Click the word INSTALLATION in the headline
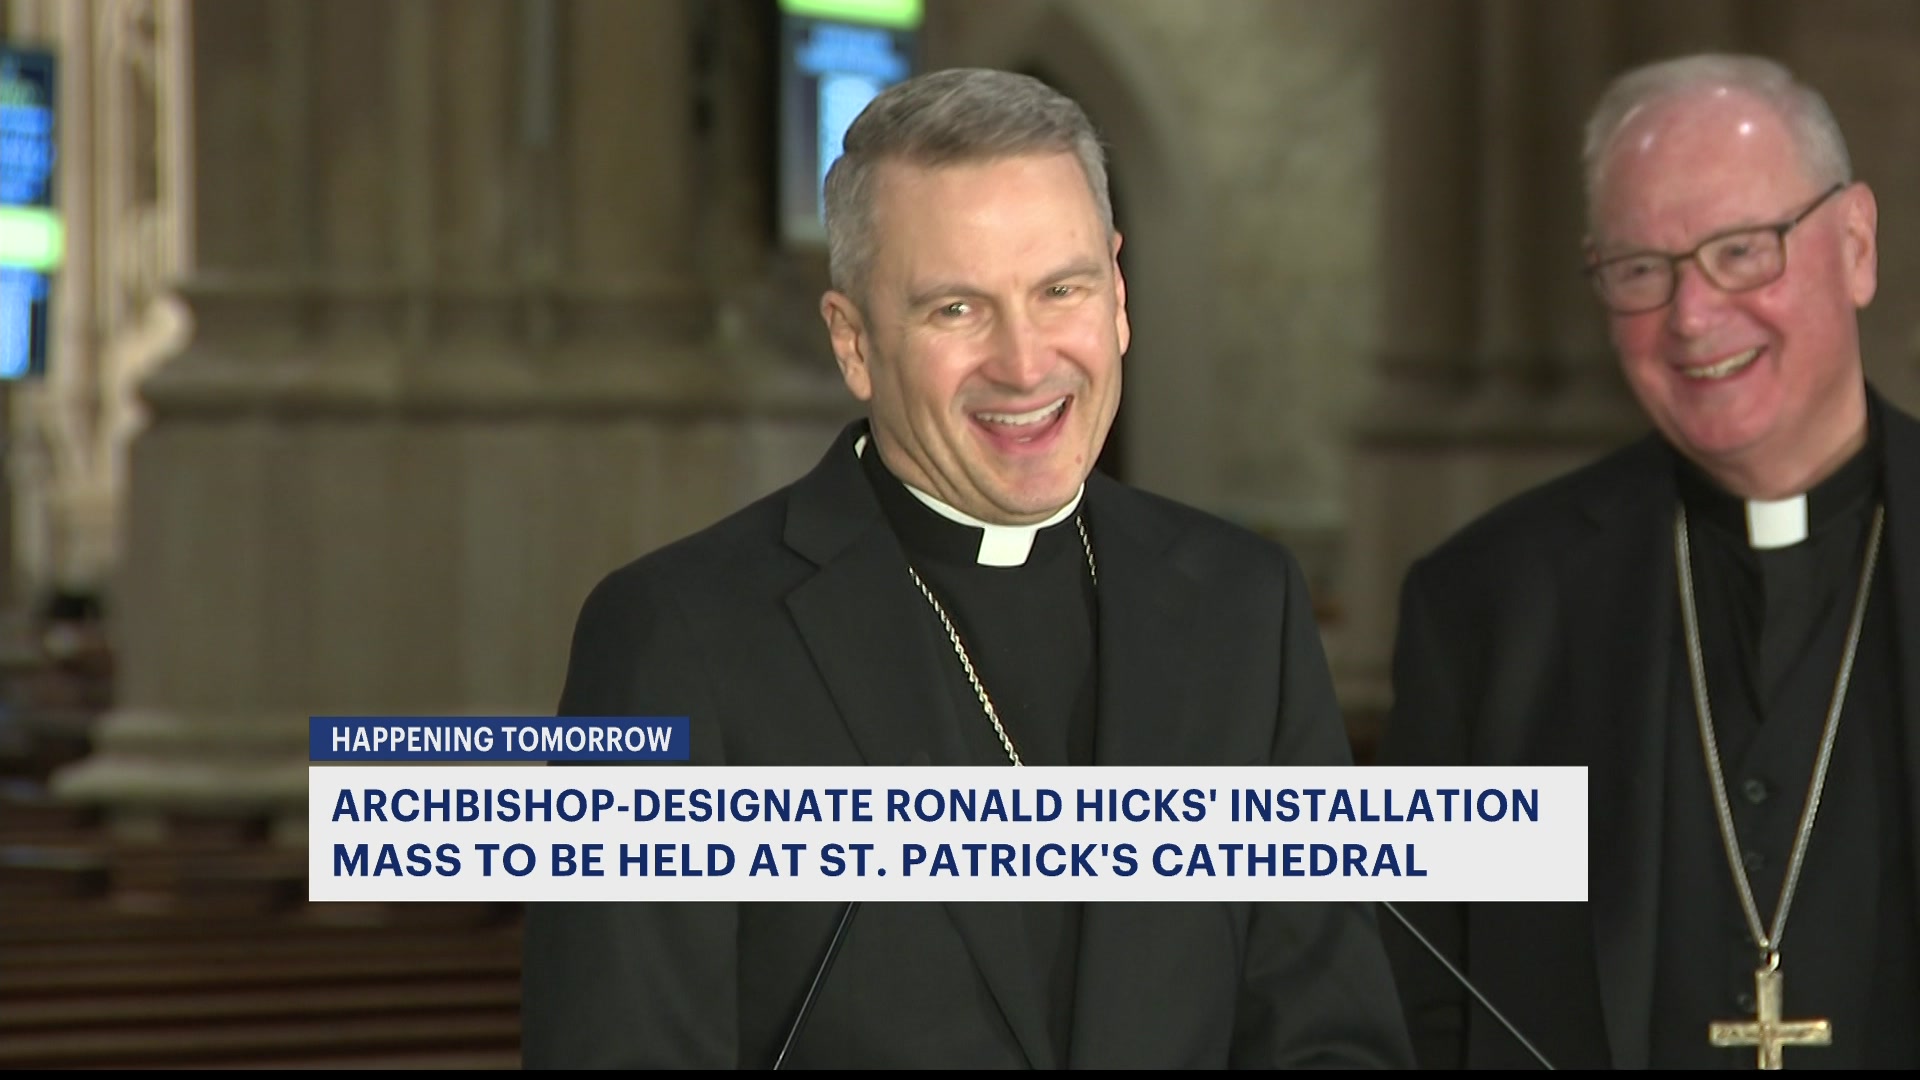The height and width of the screenshot is (1080, 1920). click(x=1384, y=806)
